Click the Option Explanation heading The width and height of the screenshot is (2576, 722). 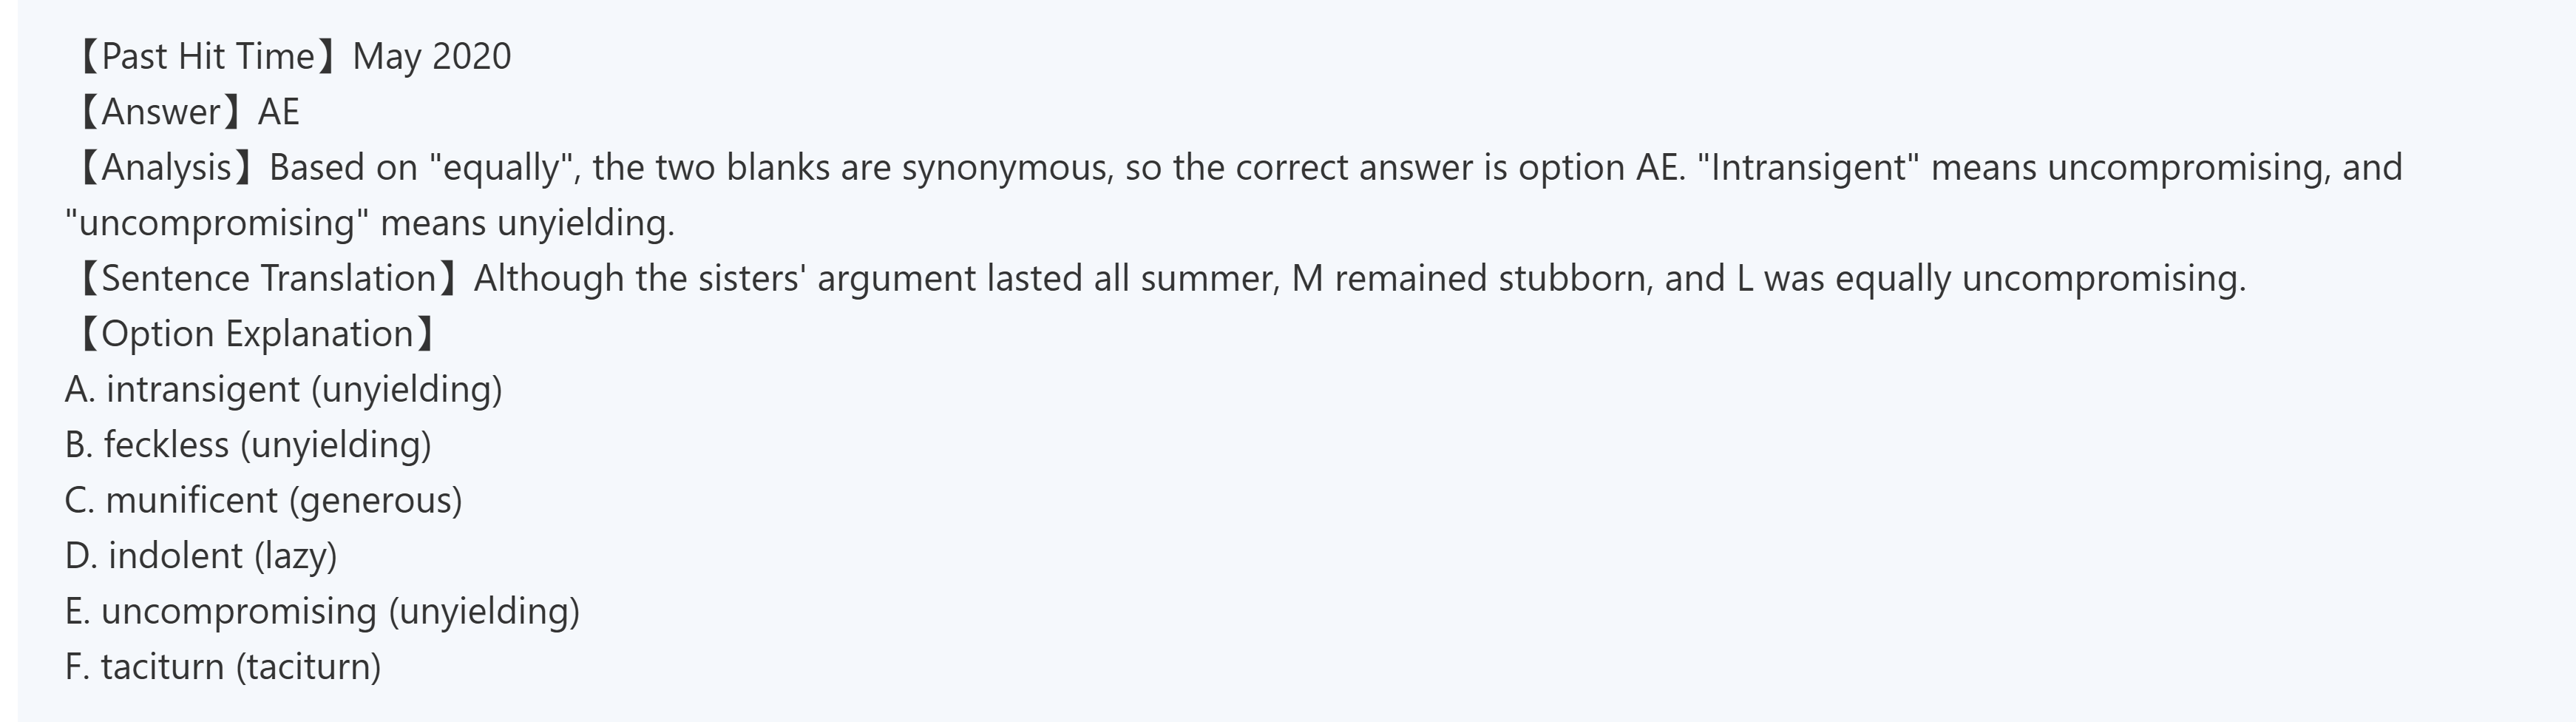256,334
